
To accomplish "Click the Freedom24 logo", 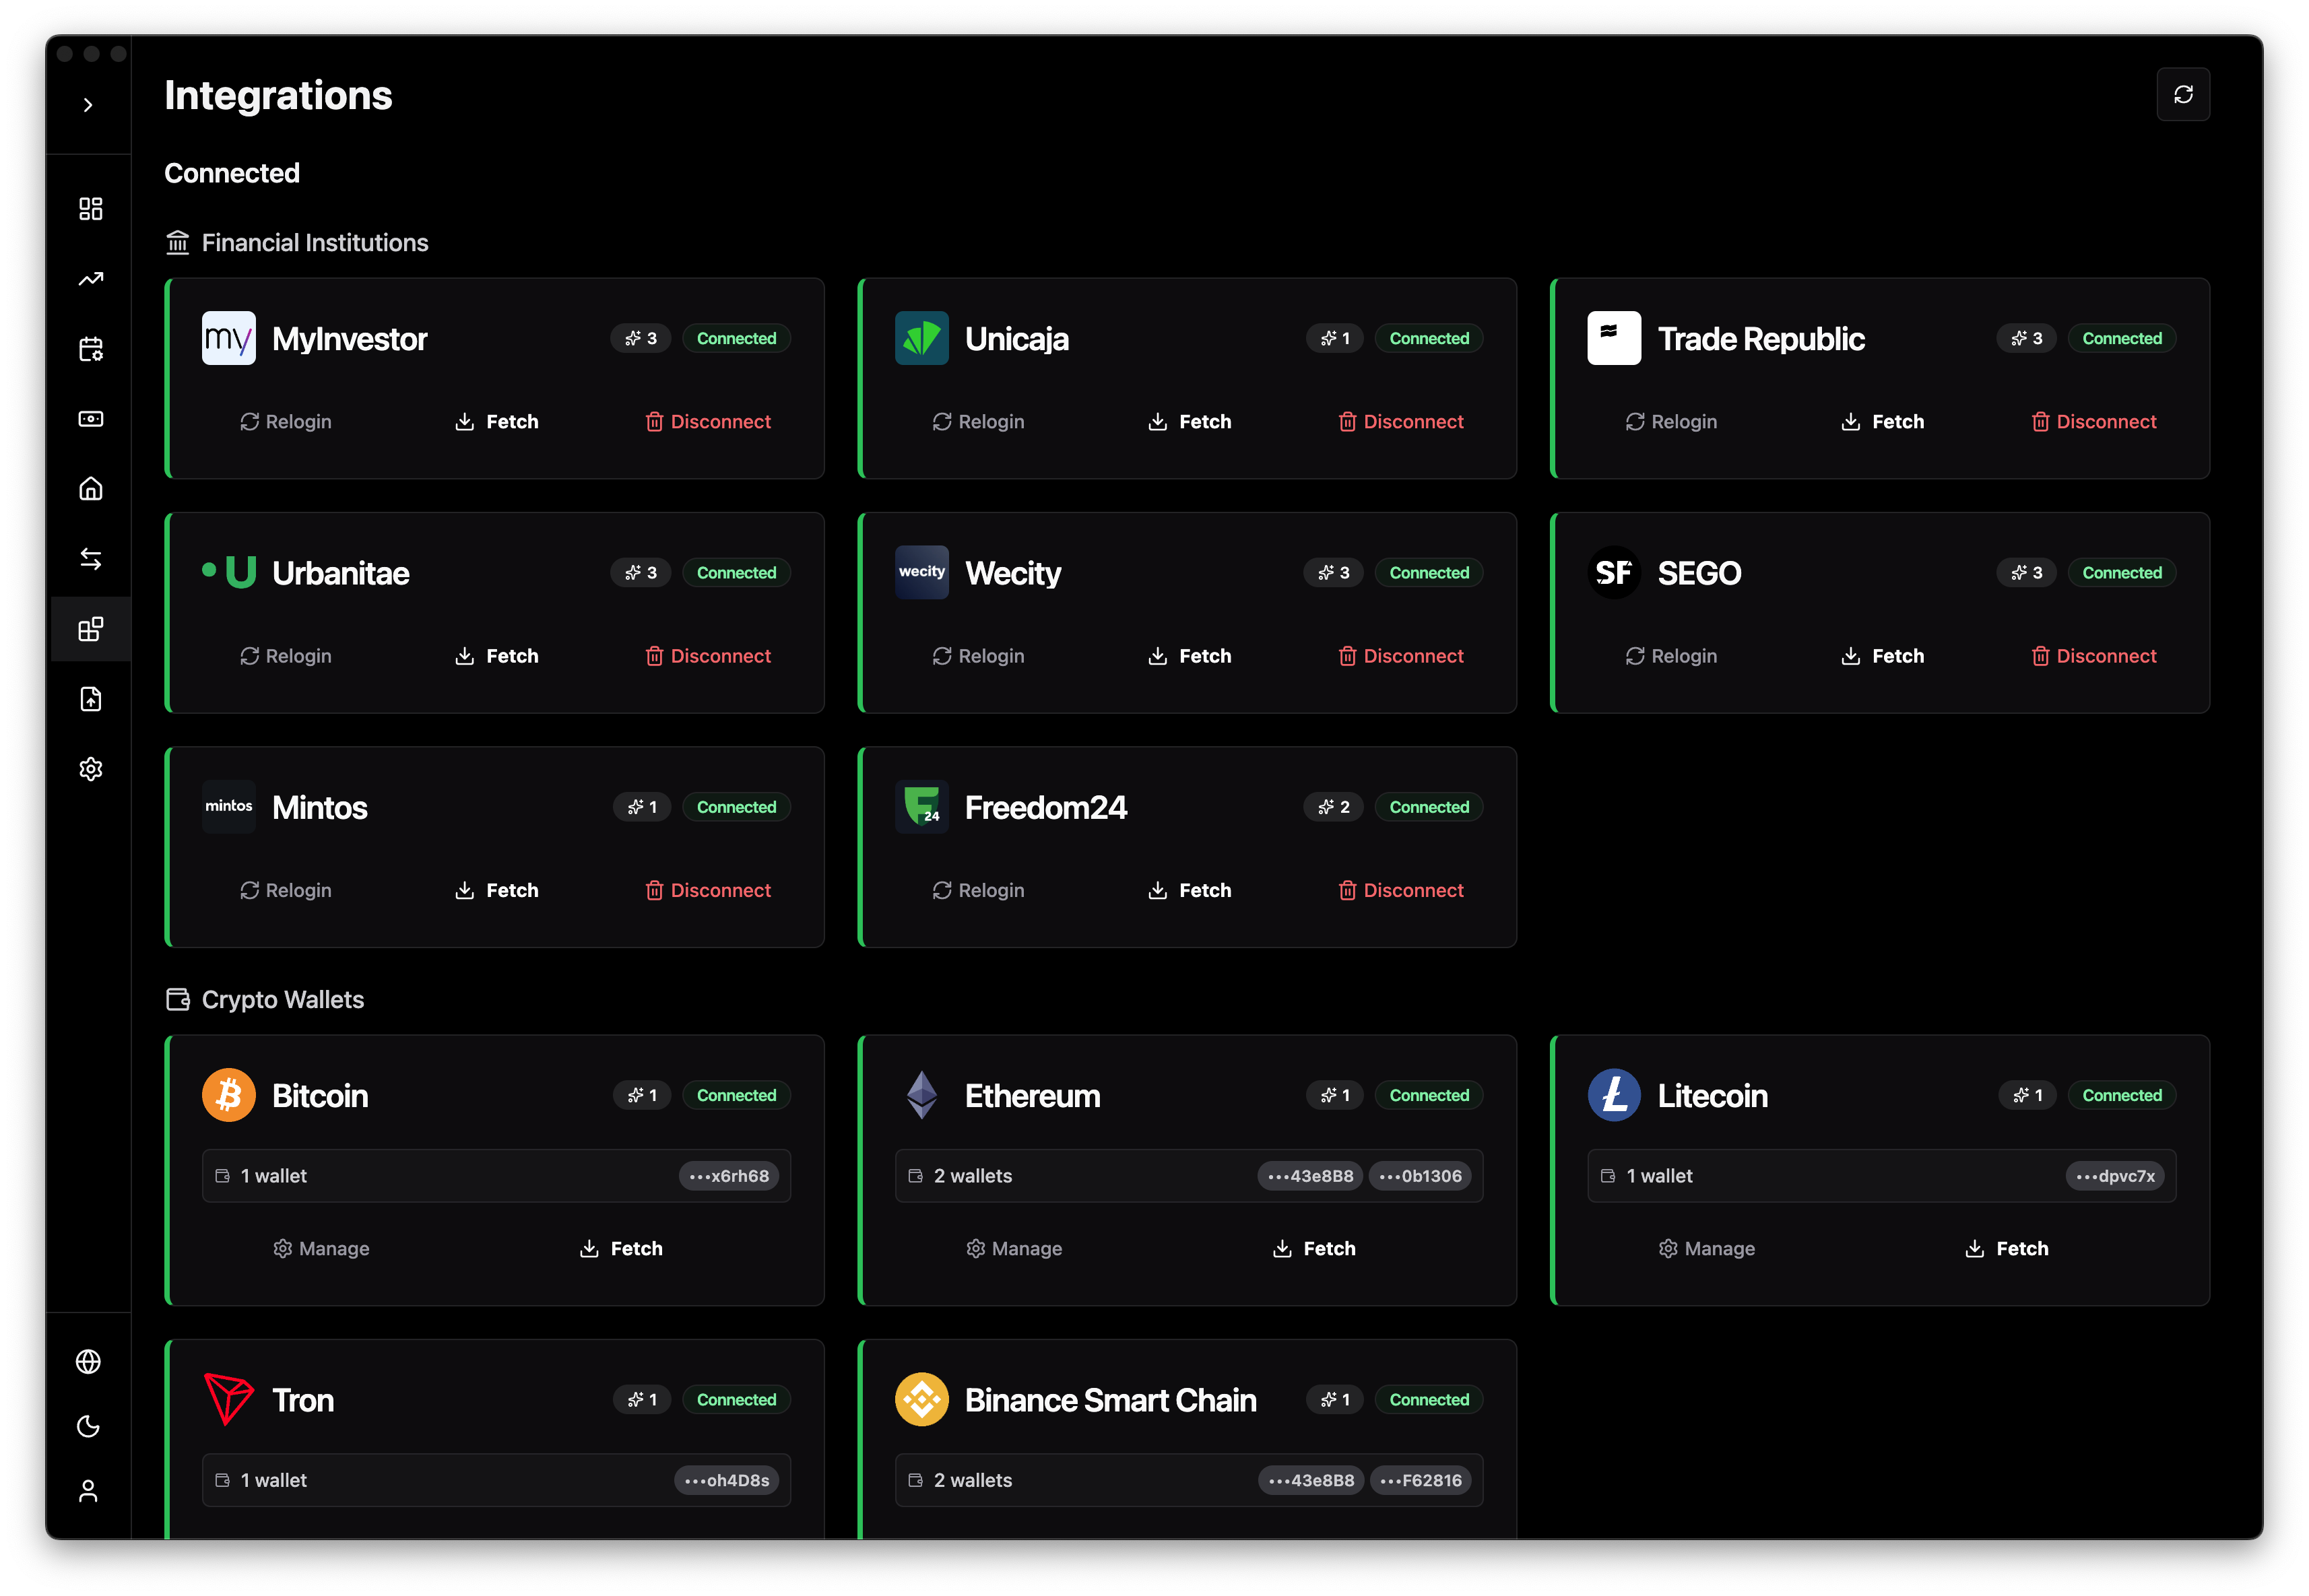I will [922, 807].
